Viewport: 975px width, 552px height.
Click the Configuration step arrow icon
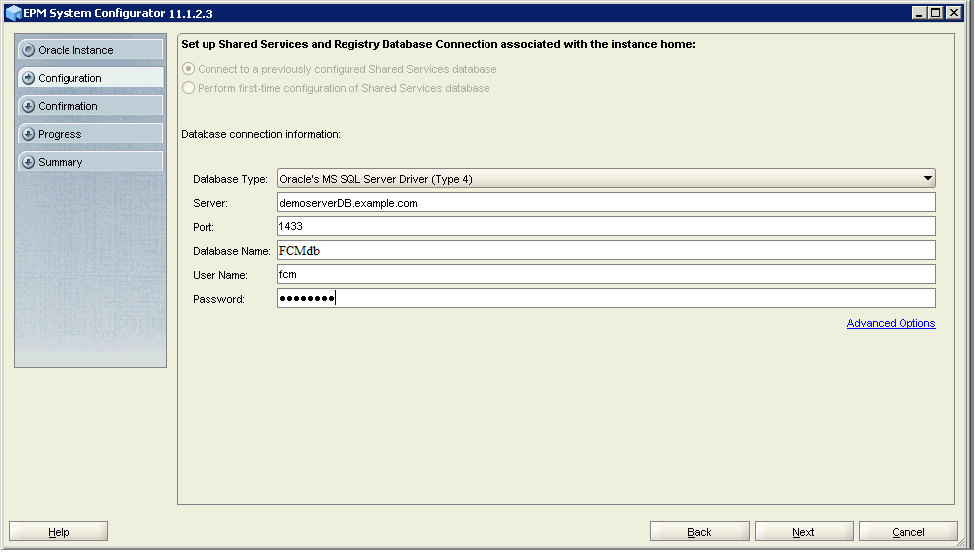pos(28,78)
